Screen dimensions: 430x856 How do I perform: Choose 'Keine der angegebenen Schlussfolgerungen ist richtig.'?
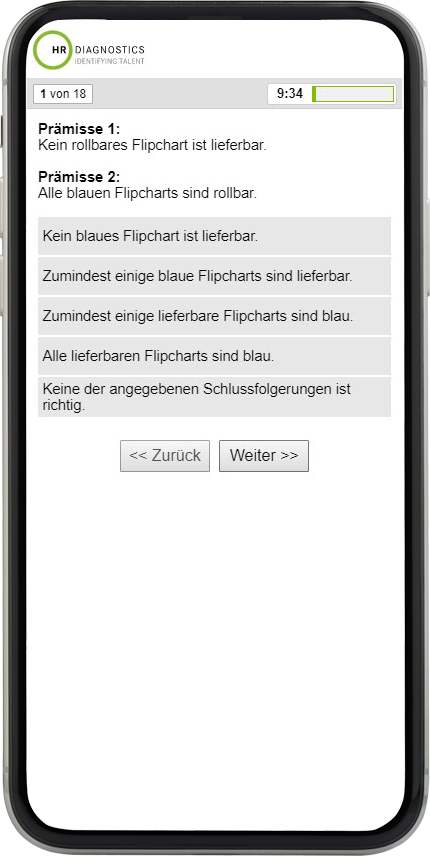click(214, 397)
